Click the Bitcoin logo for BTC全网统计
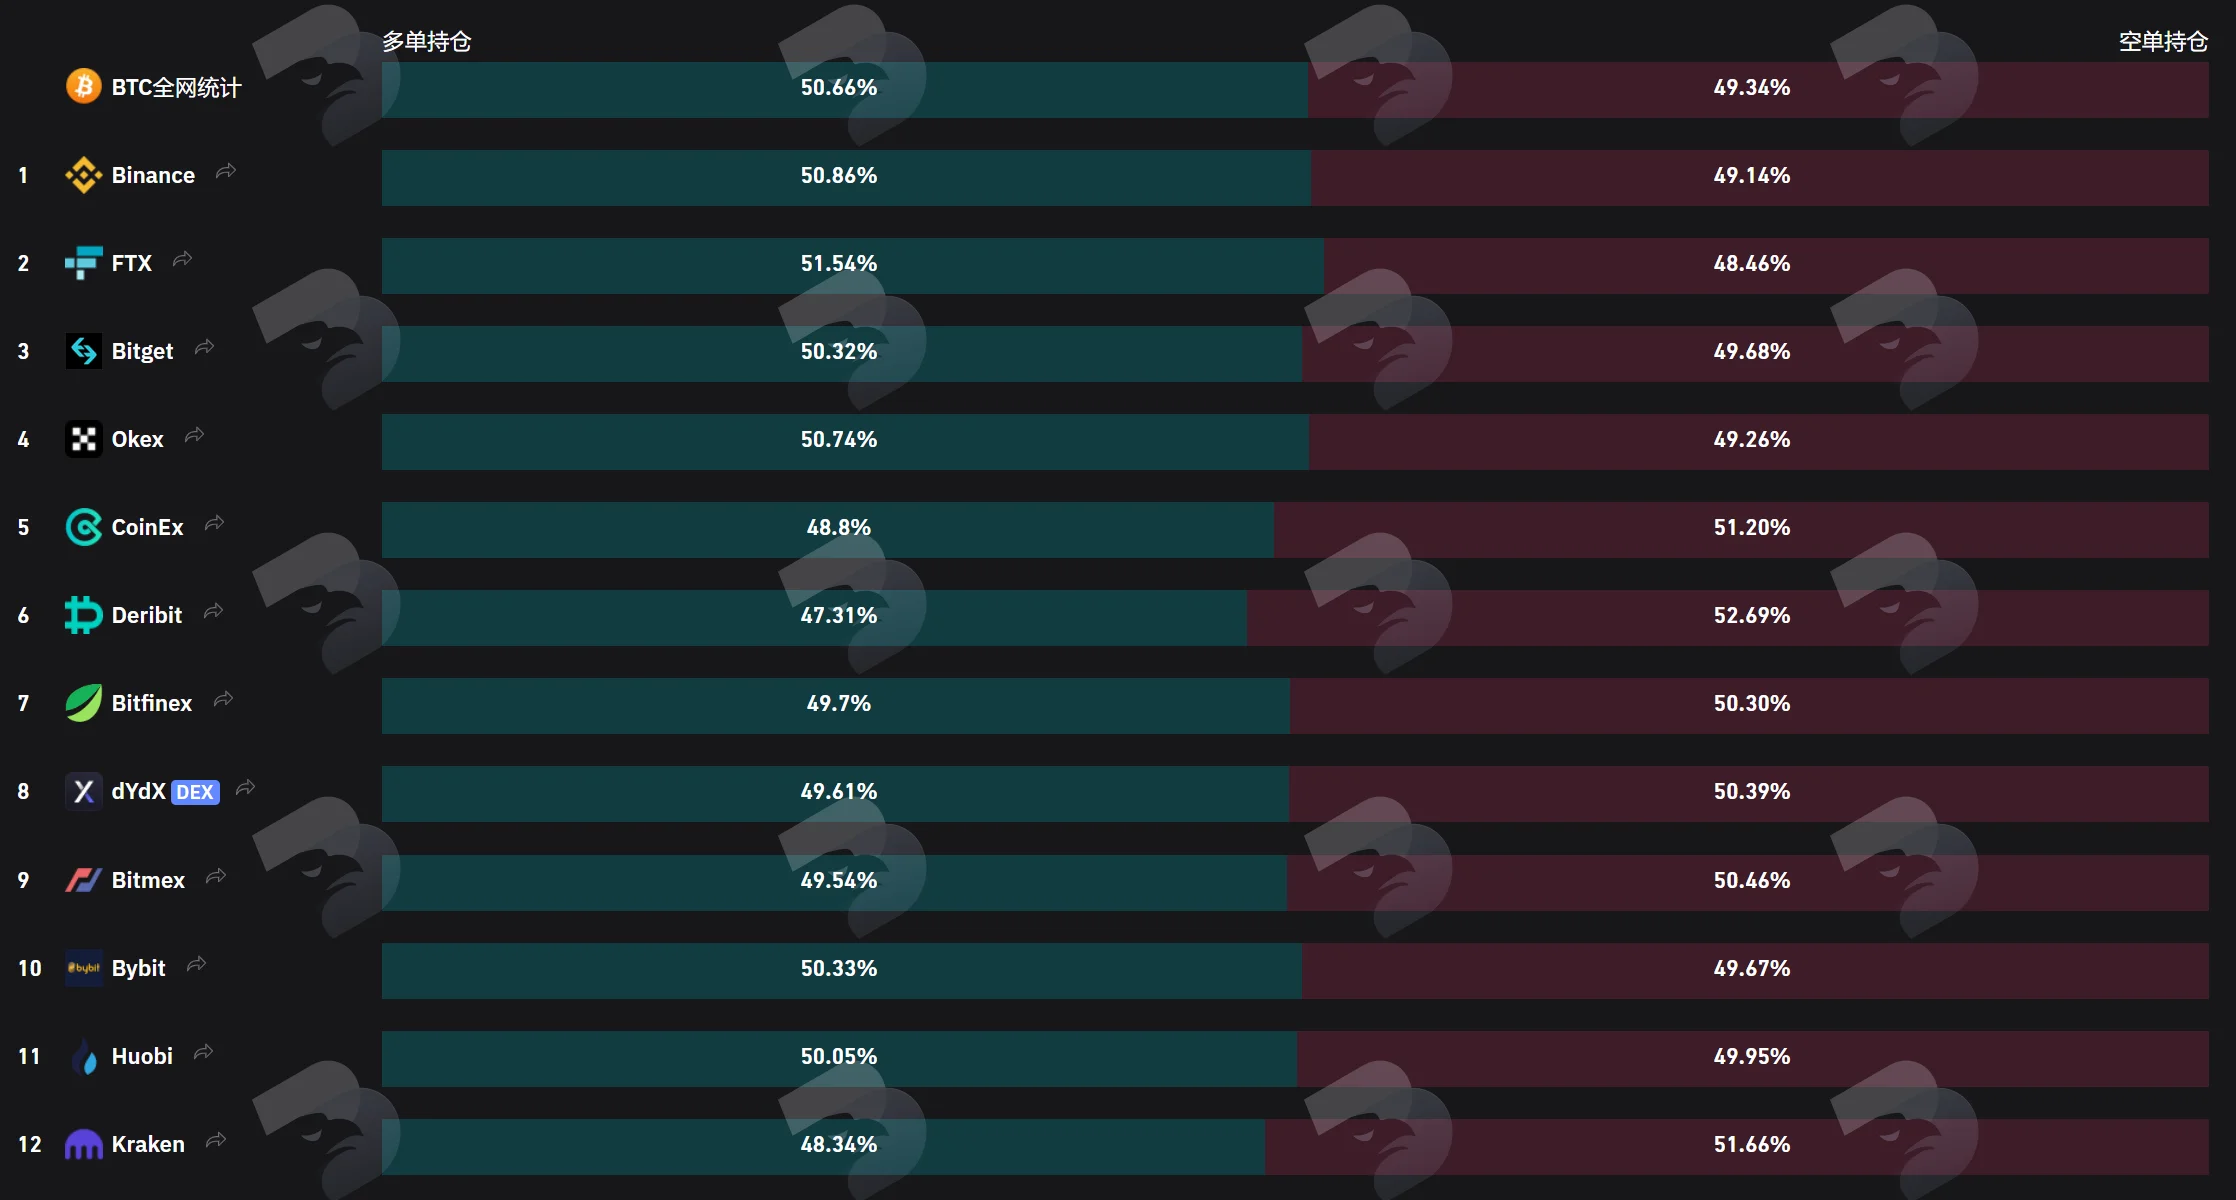 [84, 87]
